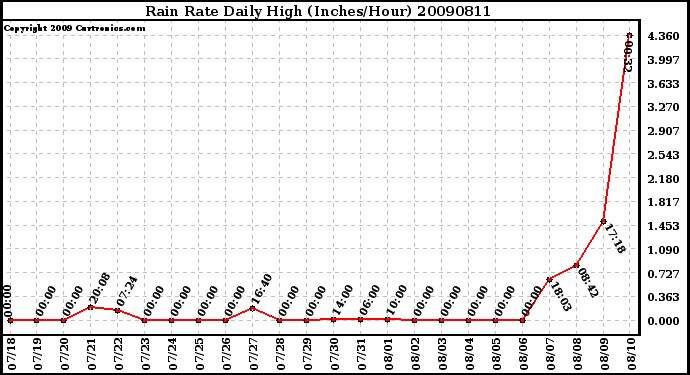The image size is (690, 375).
Task: Click the 08/10 date label
Action: [x=632, y=354]
